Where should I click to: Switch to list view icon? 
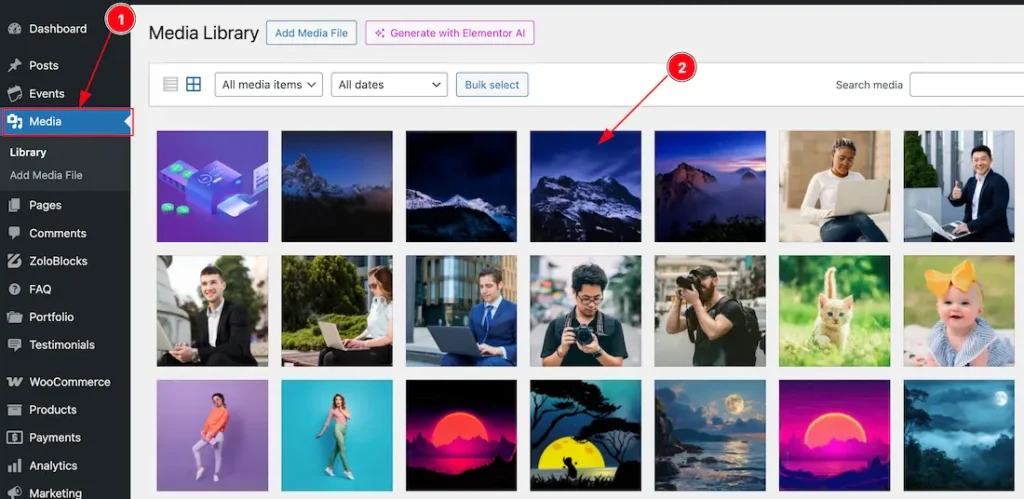click(x=170, y=84)
